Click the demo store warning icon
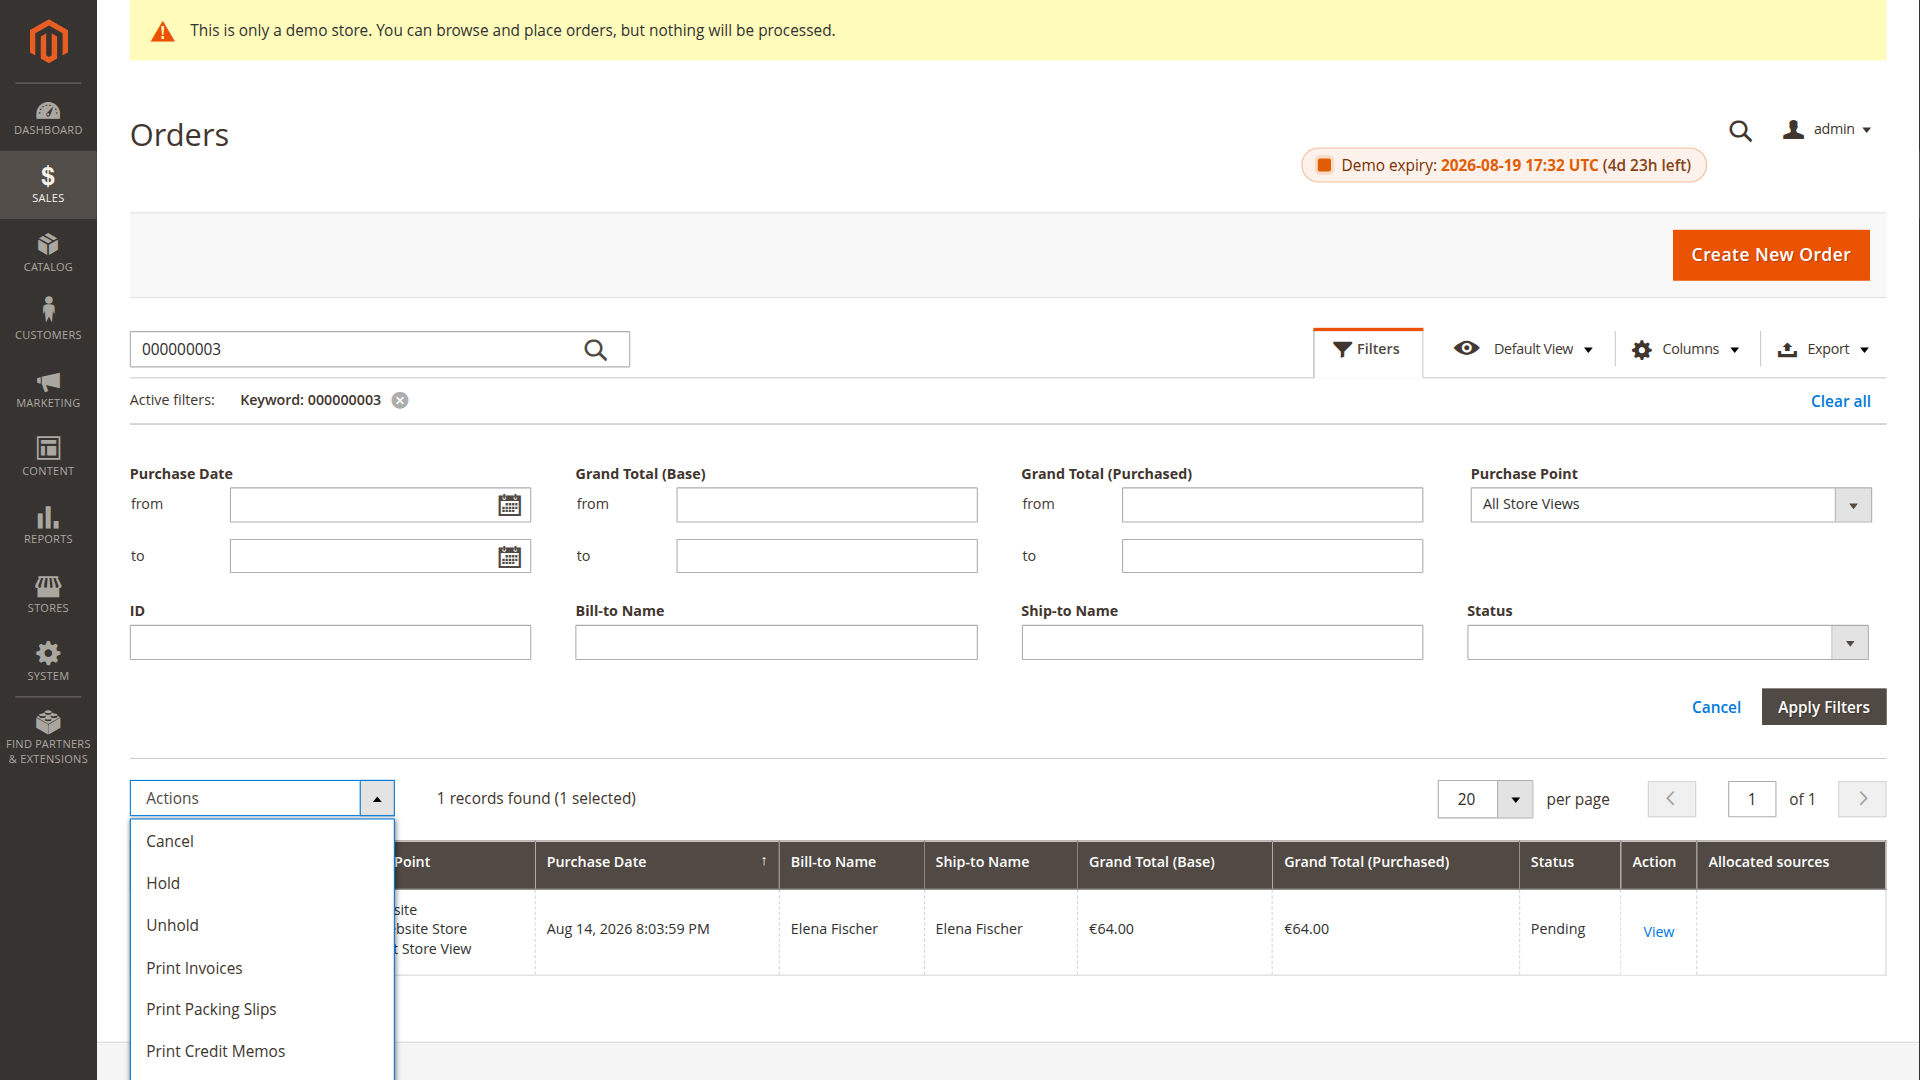Screen dimensions: 1920x1080 [162, 32]
